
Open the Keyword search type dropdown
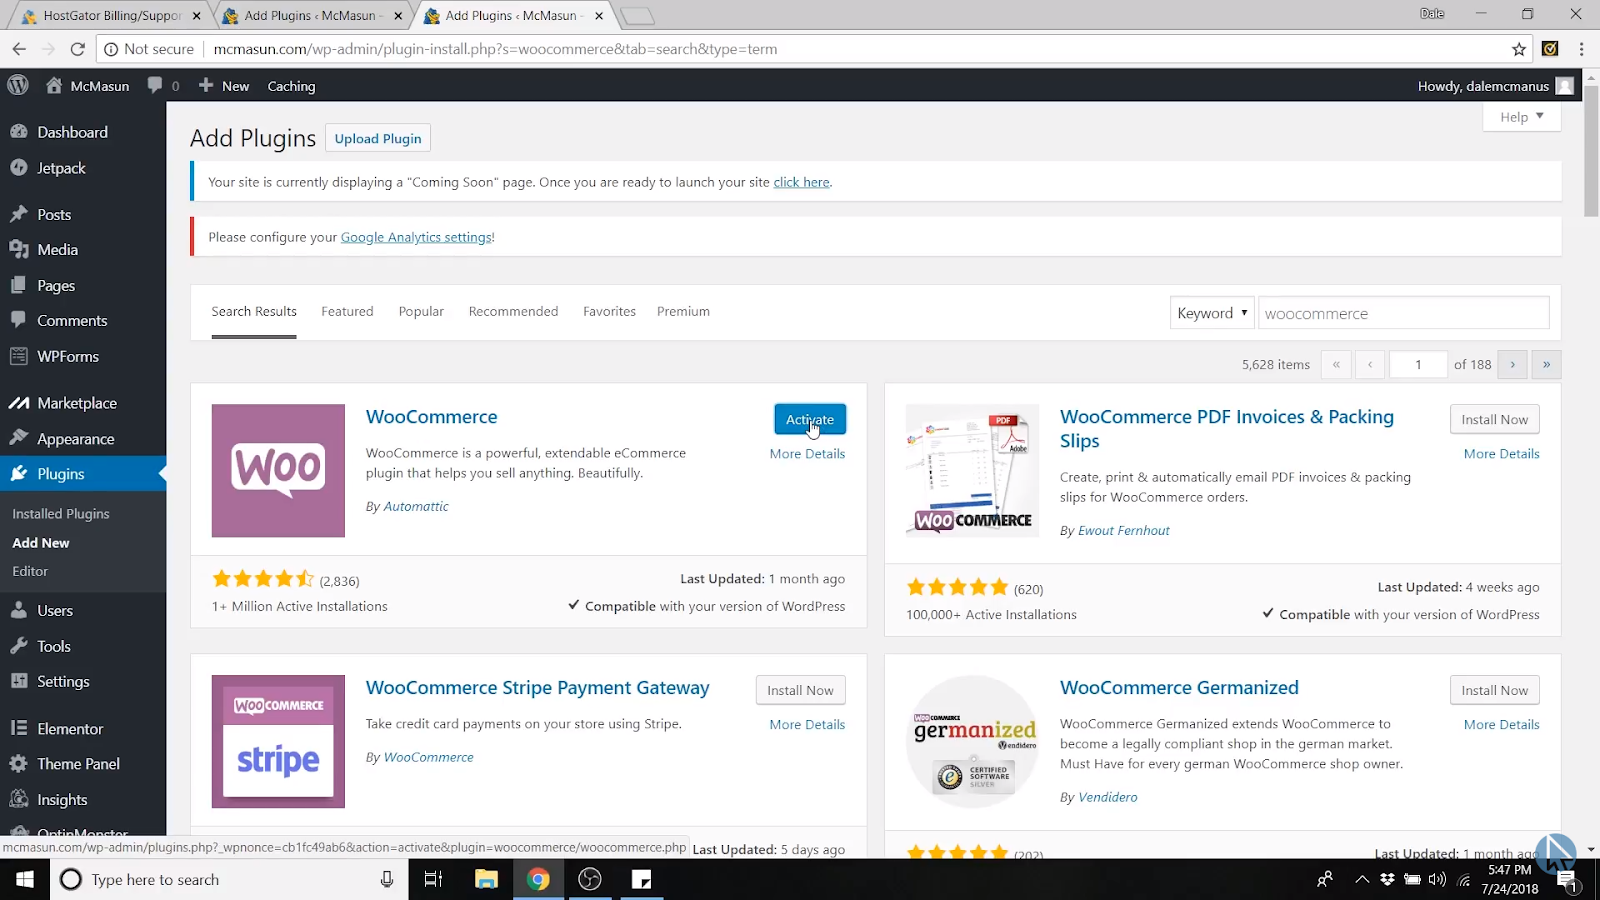click(1212, 313)
